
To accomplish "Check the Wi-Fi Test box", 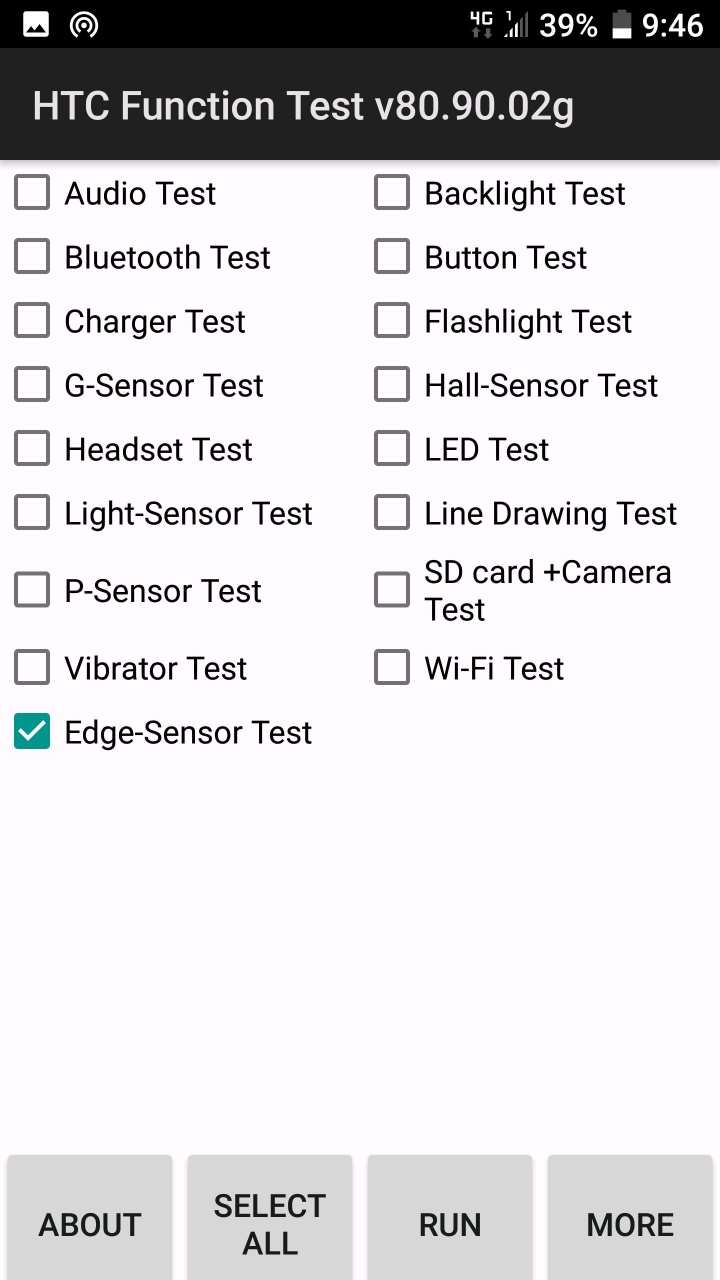I will (392, 668).
